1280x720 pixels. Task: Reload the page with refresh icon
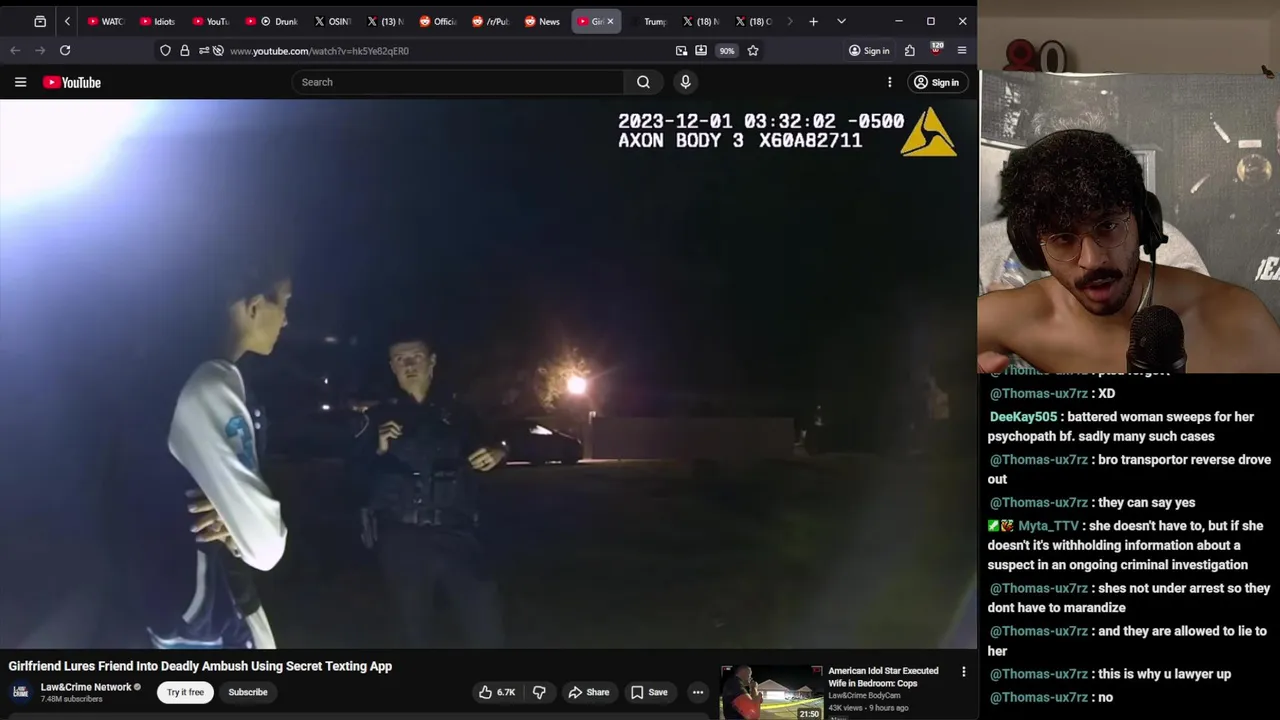[x=65, y=50]
